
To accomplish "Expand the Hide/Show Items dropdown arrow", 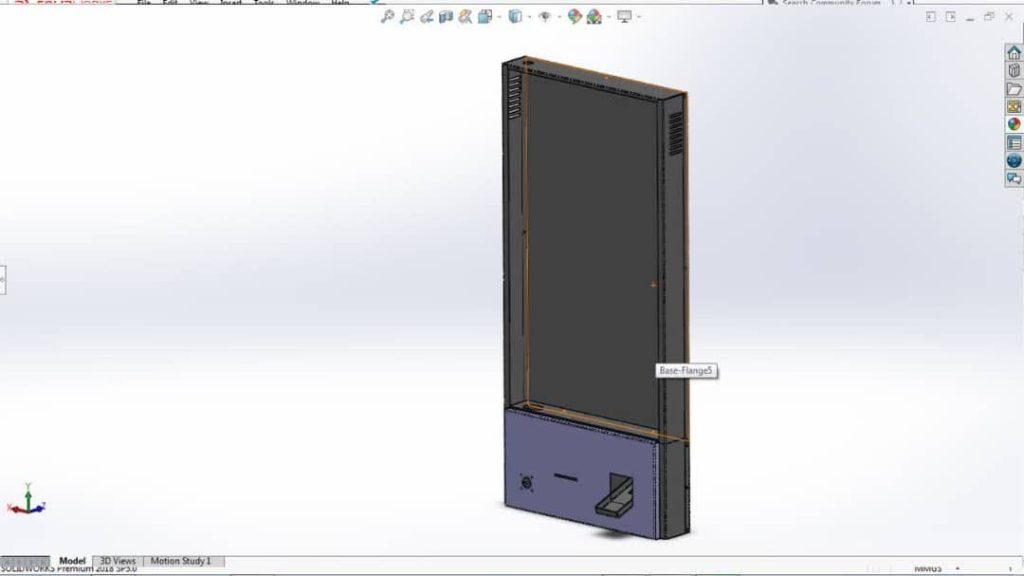I will click(560, 17).
